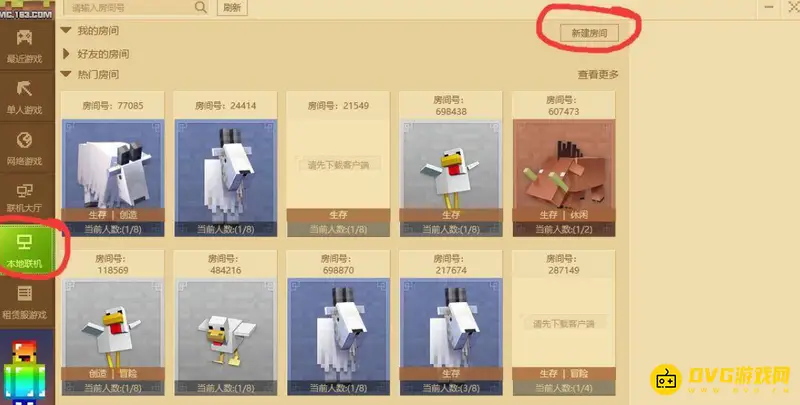Open room 607473 thumbnail

[564, 164]
